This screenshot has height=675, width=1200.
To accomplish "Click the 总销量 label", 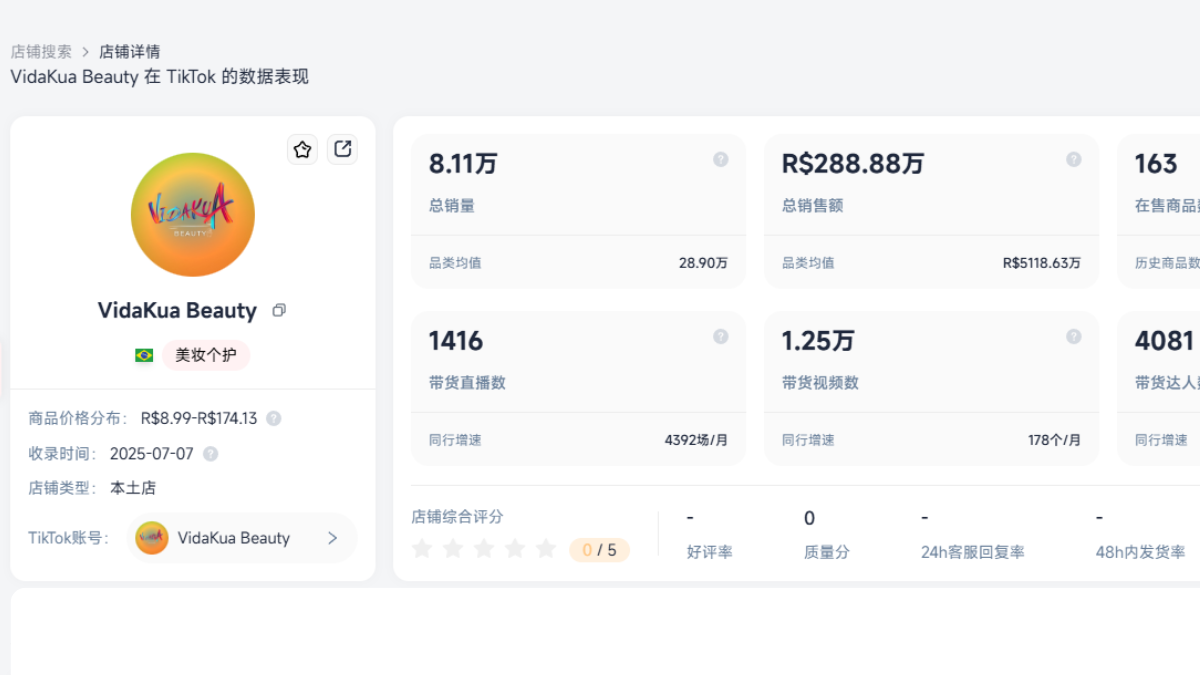I will 452,206.
